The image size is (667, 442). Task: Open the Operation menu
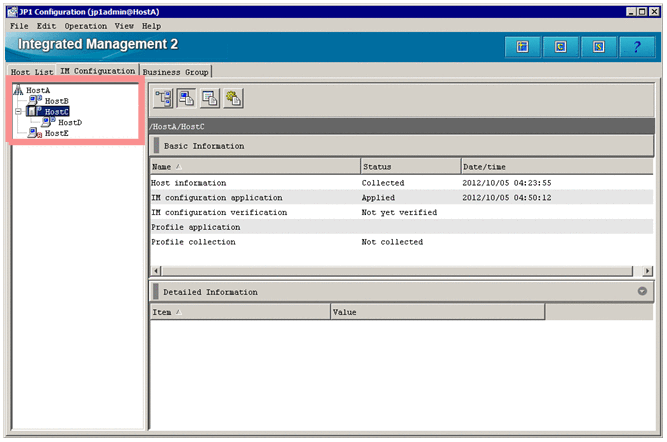coord(85,25)
